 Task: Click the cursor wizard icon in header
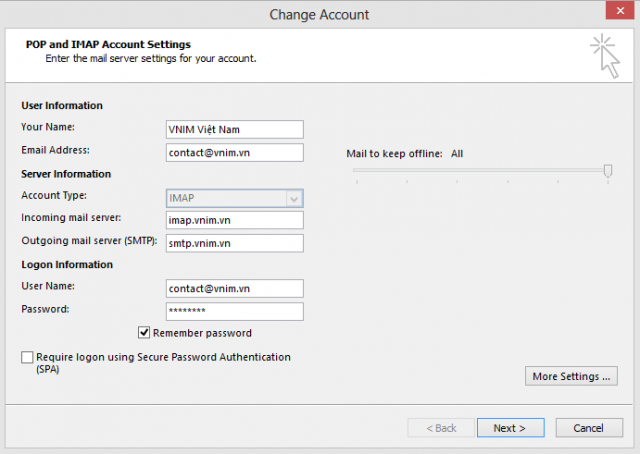[x=605, y=56]
